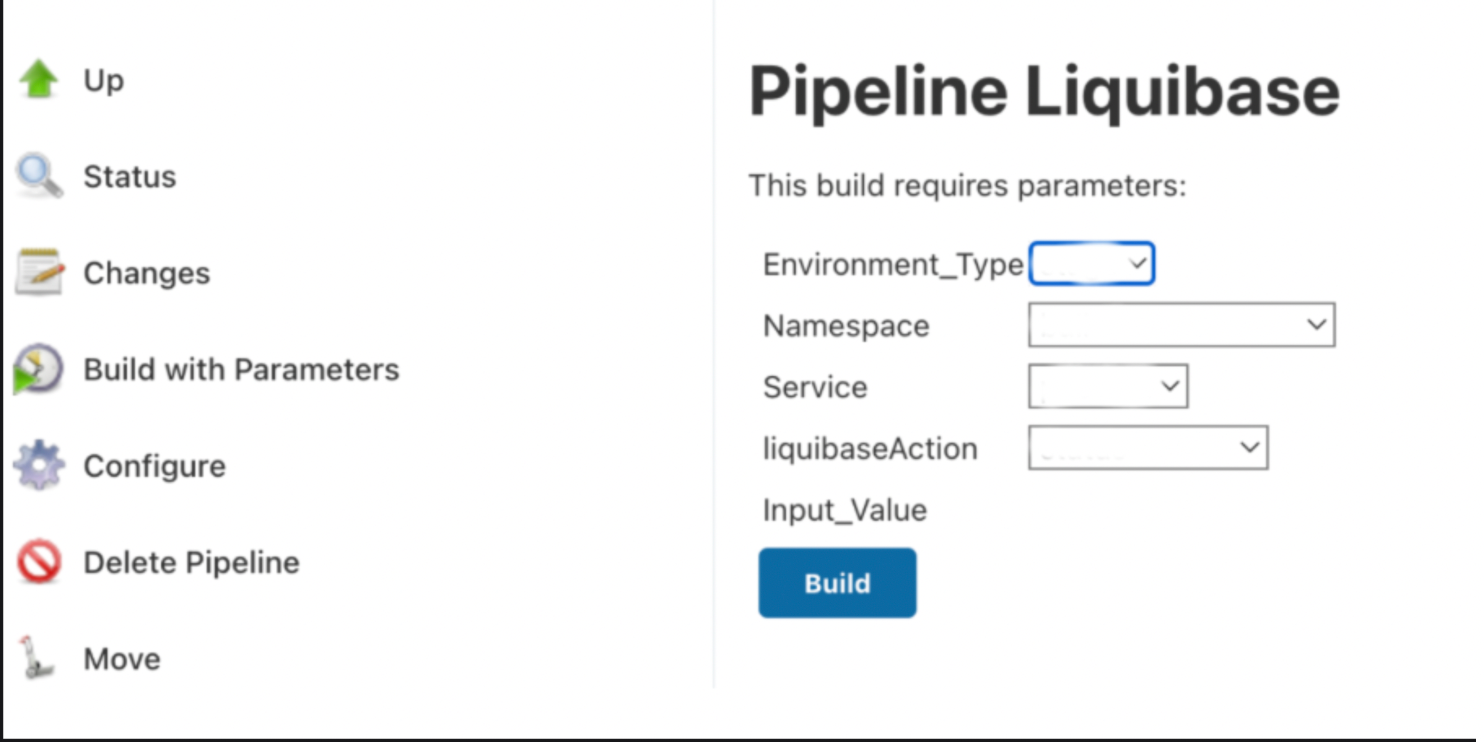Expand the liquibaseAction dropdown

(x=1148, y=447)
